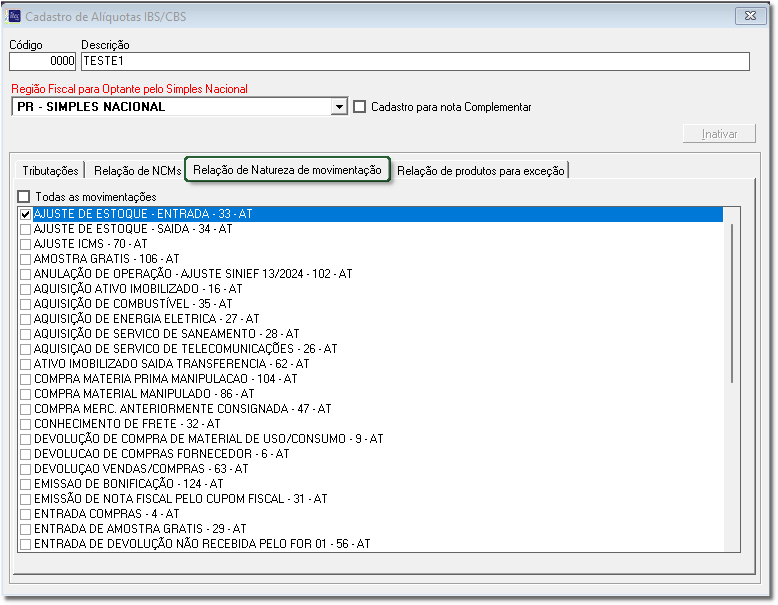Screen dimensions: 778x605
Task: Enable COMPRA MATERIA PRIMA MANIPULACAO checkbox
Action: click(25, 379)
